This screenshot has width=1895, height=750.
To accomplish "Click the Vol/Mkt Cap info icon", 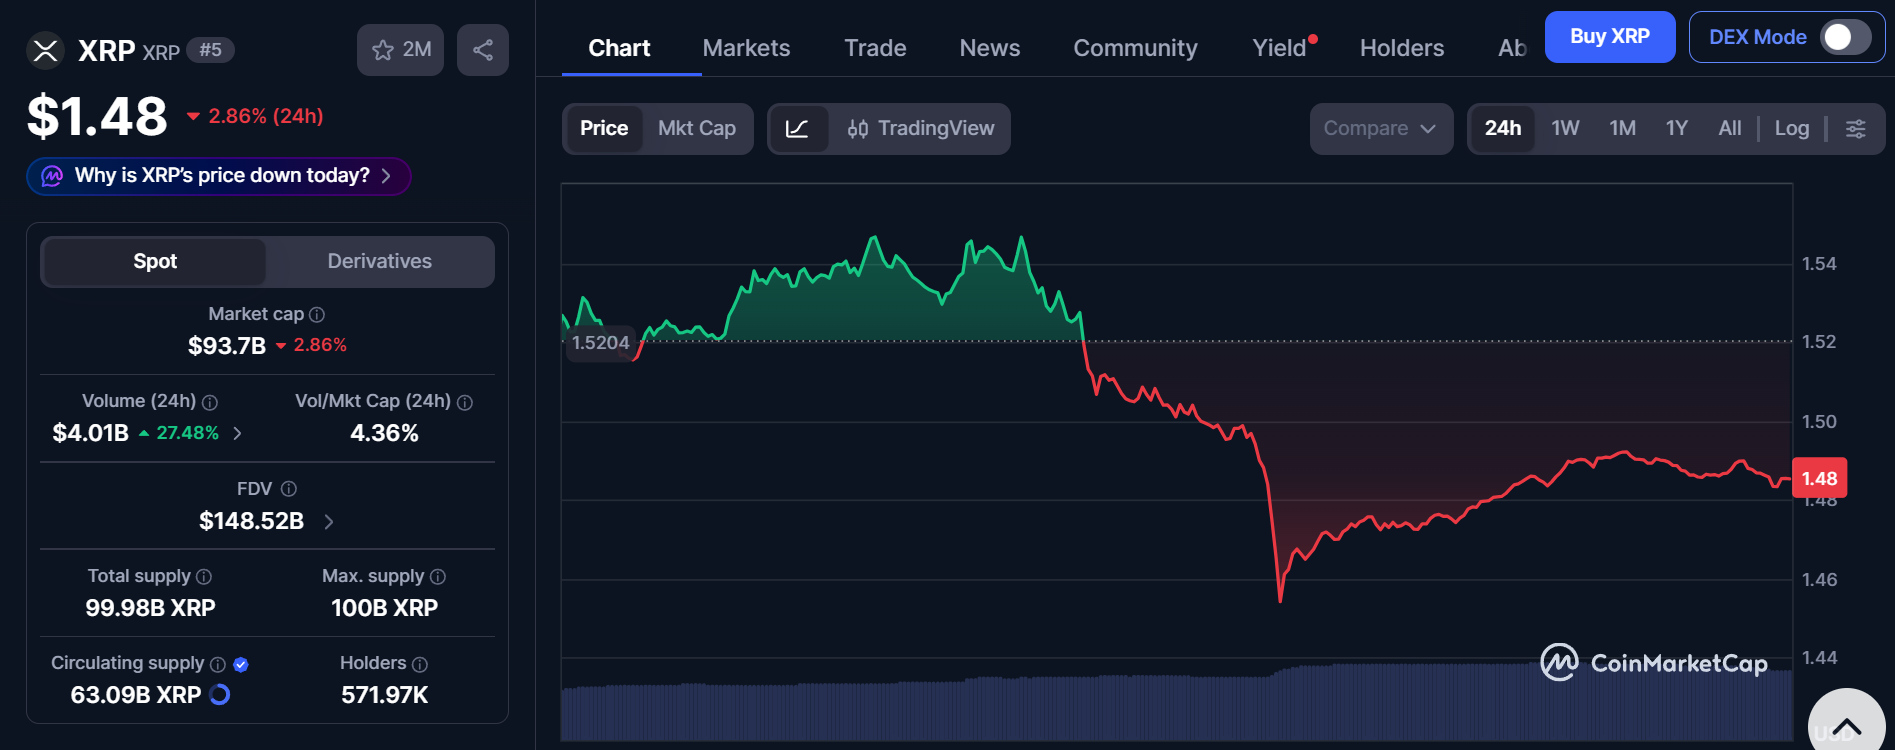I will (x=465, y=402).
